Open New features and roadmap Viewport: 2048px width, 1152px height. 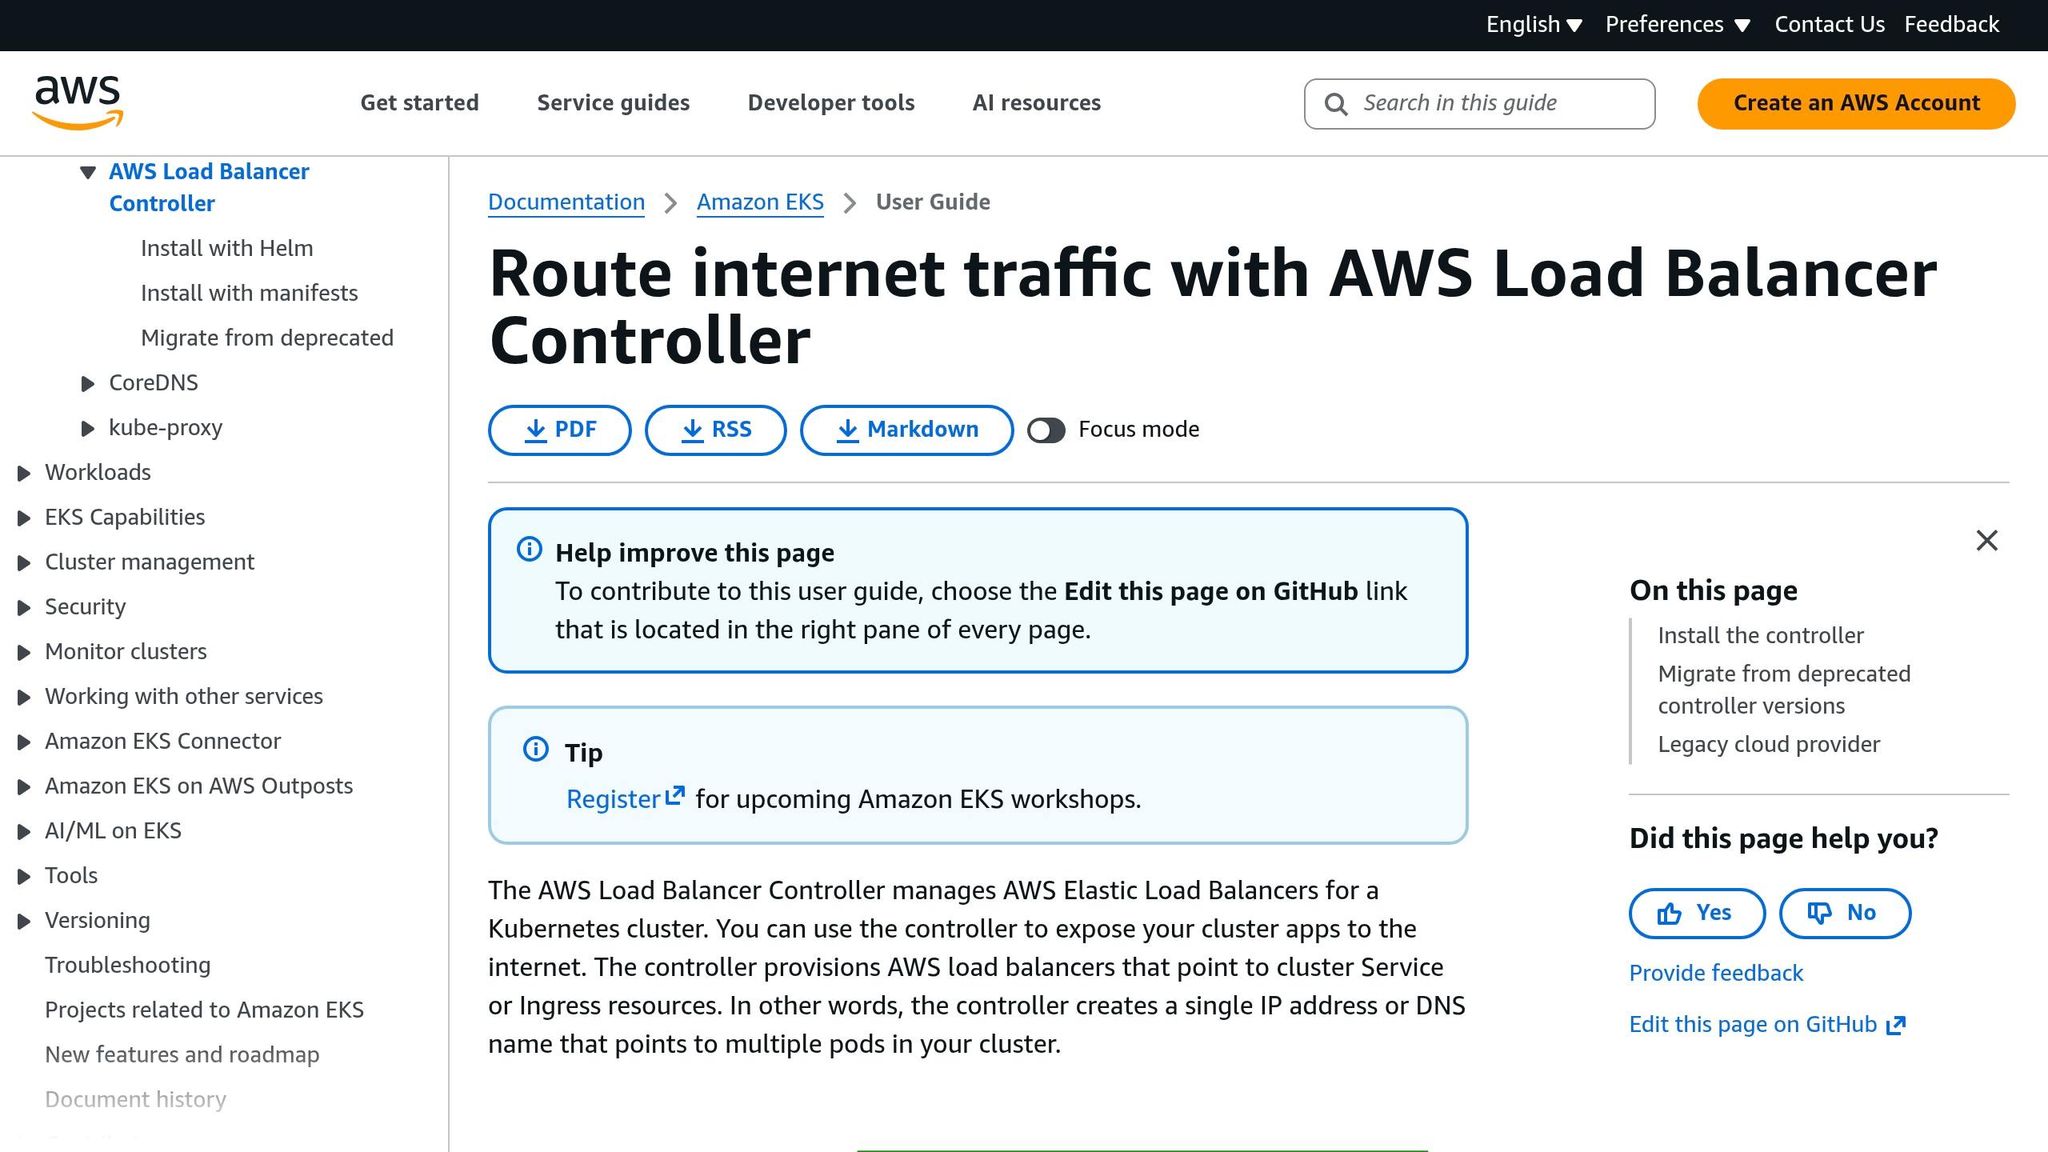(x=182, y=1056)
